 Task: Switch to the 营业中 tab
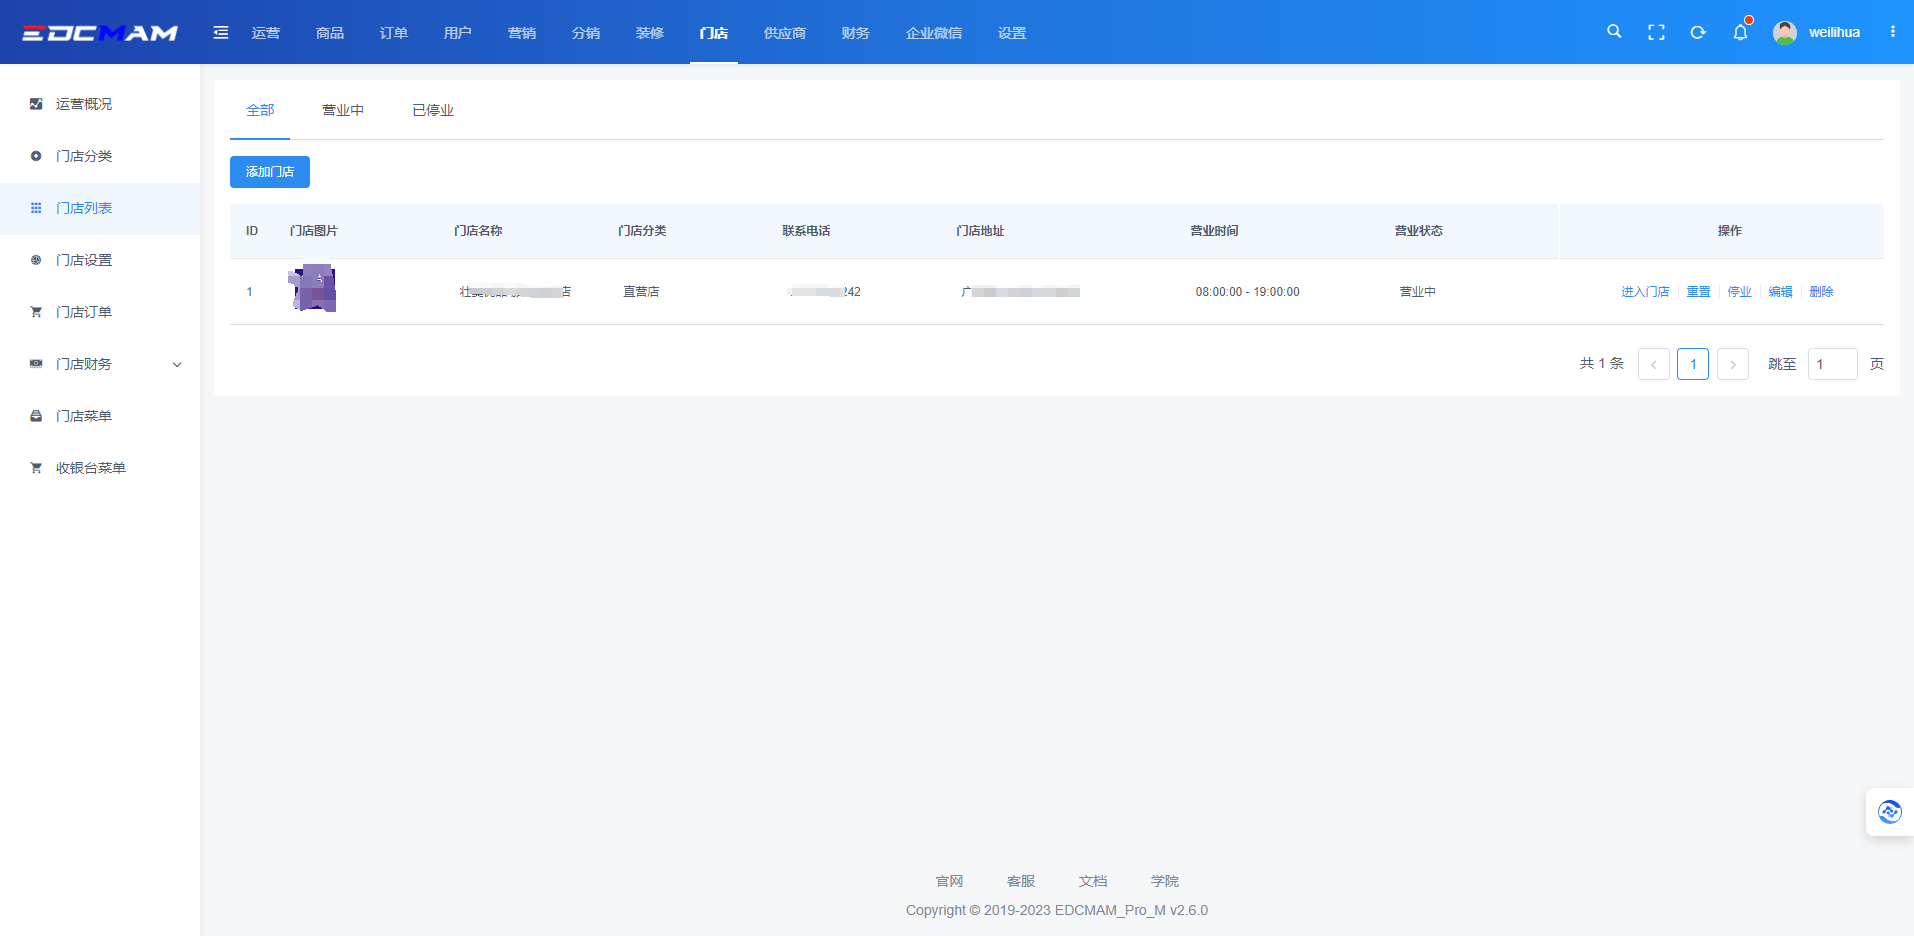tap(342, 110)
